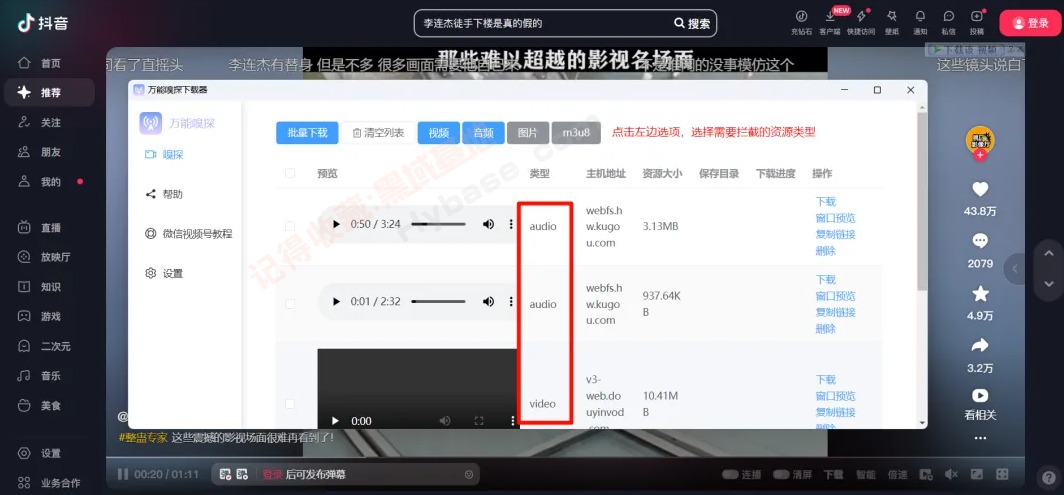The width and height of the screenshot is (1064, 495).
Task: Open 微信视频号教程 in sidebar
Action: [x=189, y=234]
